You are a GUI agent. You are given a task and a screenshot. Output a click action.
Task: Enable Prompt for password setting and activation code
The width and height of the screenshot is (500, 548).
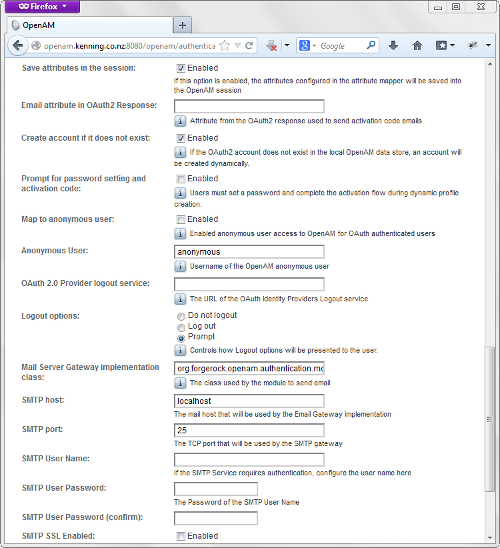click(180, 179)
